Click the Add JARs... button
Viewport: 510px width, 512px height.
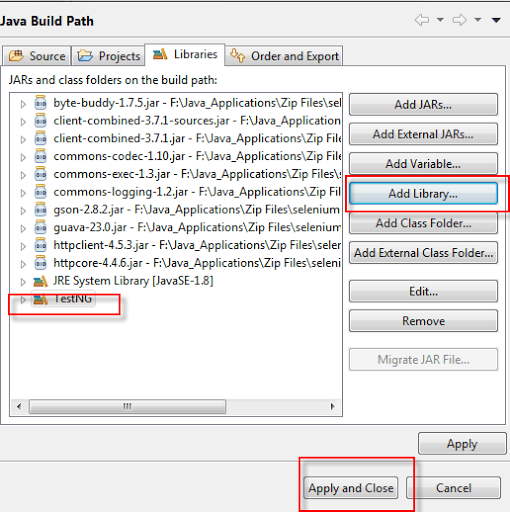tap(423, 105)
